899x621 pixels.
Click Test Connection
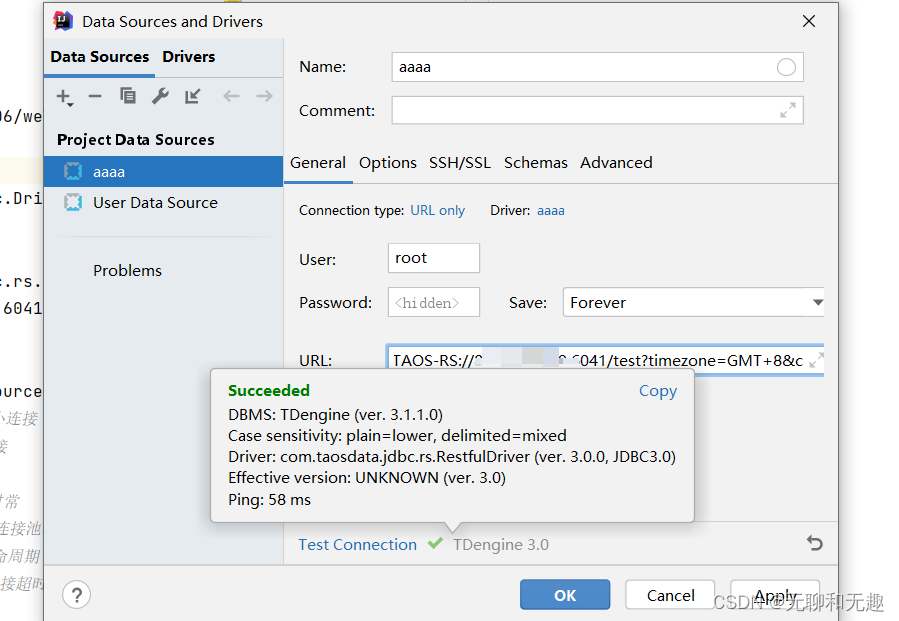357,544
